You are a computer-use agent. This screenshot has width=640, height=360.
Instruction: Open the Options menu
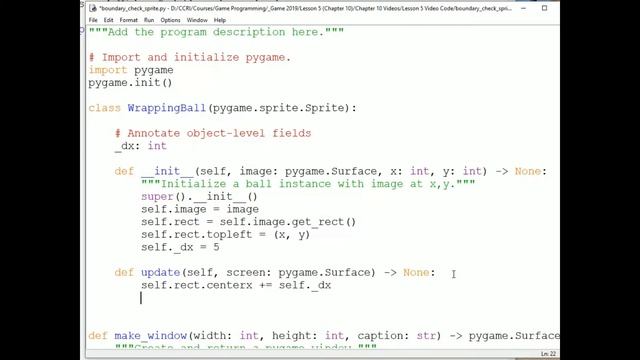click(x=170, y=20)
